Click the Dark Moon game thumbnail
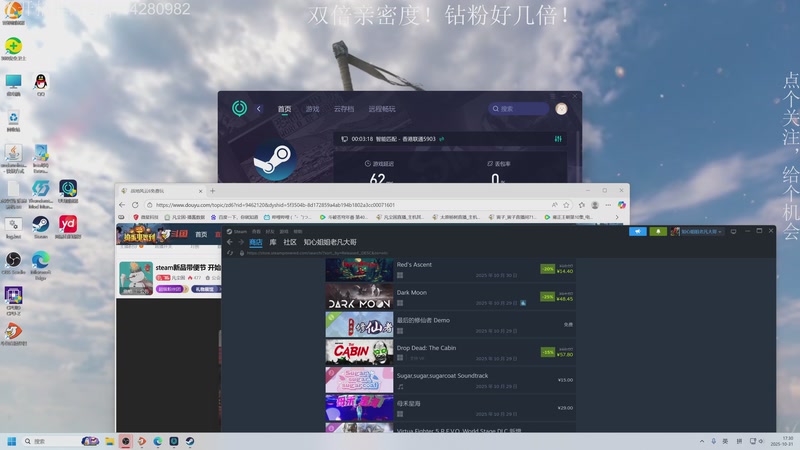The height and width of the screenshot is (450, 800). pyautogui.click(x=359, y=297)
